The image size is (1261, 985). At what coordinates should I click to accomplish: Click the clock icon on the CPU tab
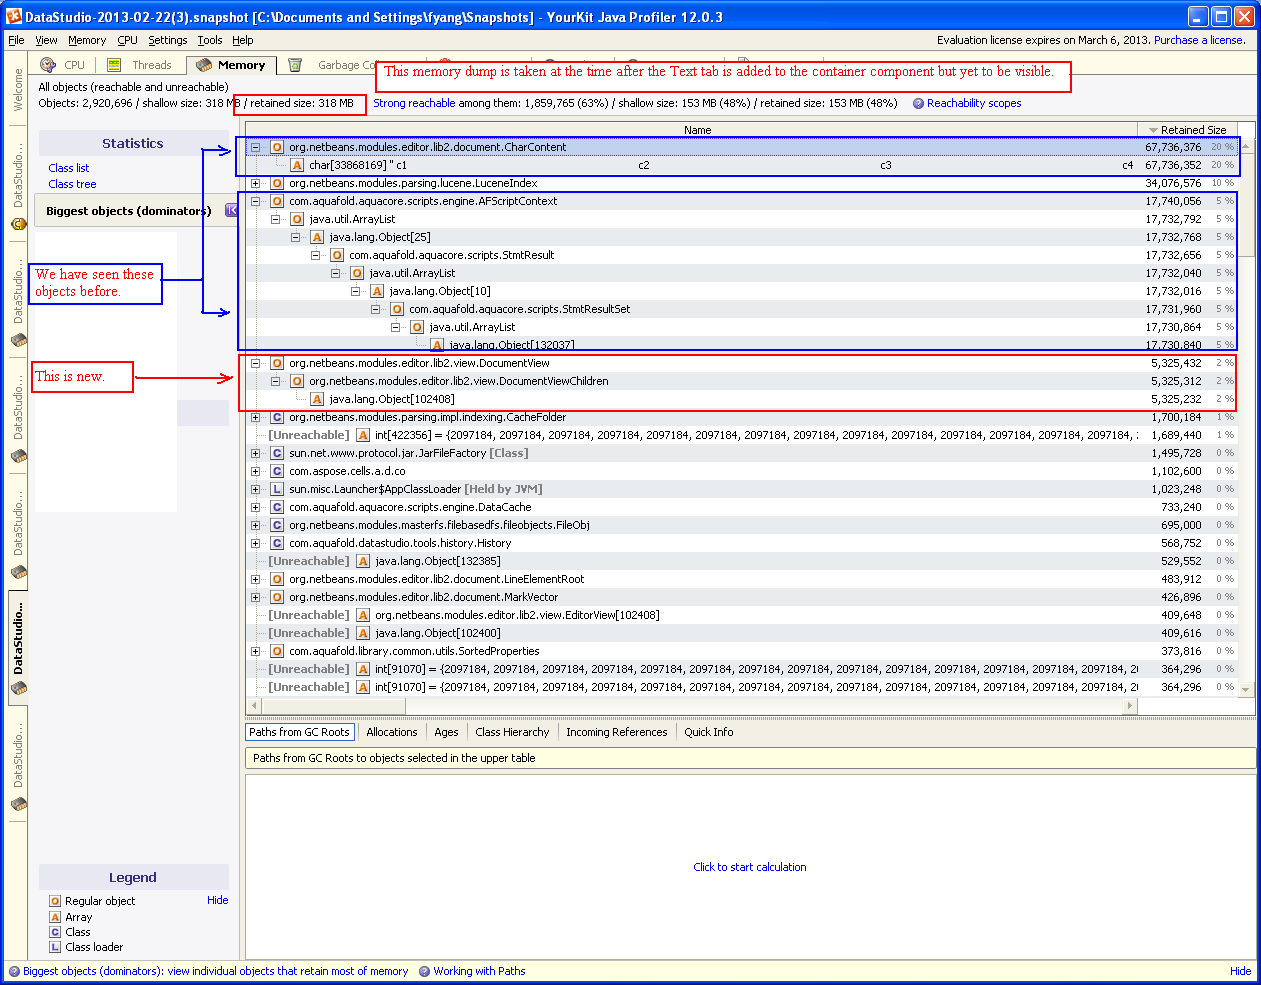(47, 65)
